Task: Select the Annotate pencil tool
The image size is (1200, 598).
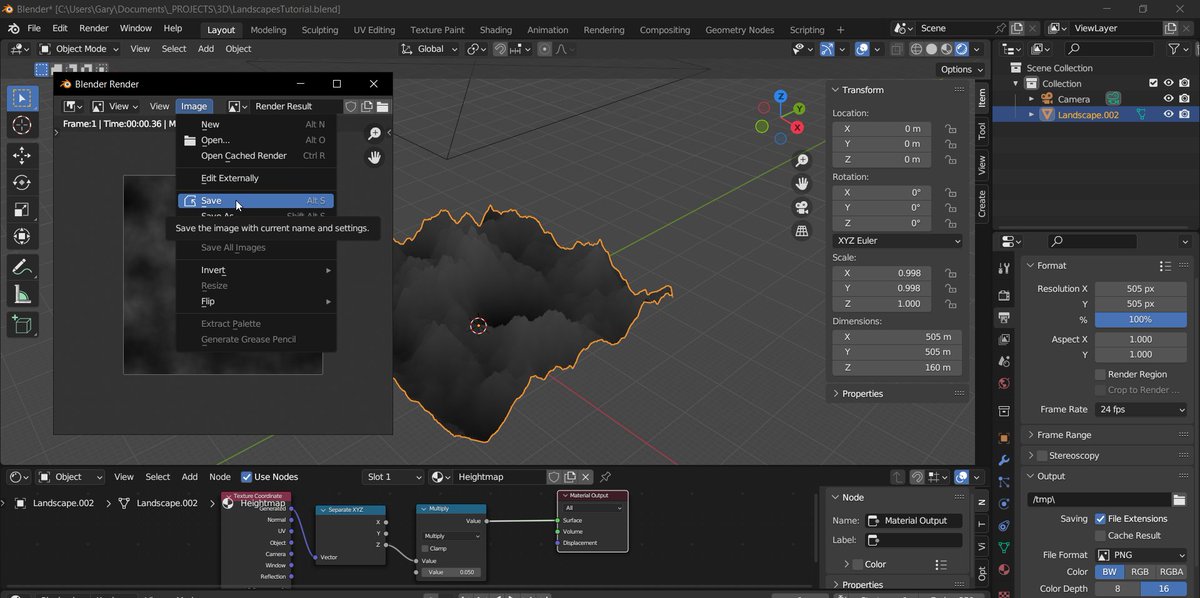Action: (x=21, y=267)
